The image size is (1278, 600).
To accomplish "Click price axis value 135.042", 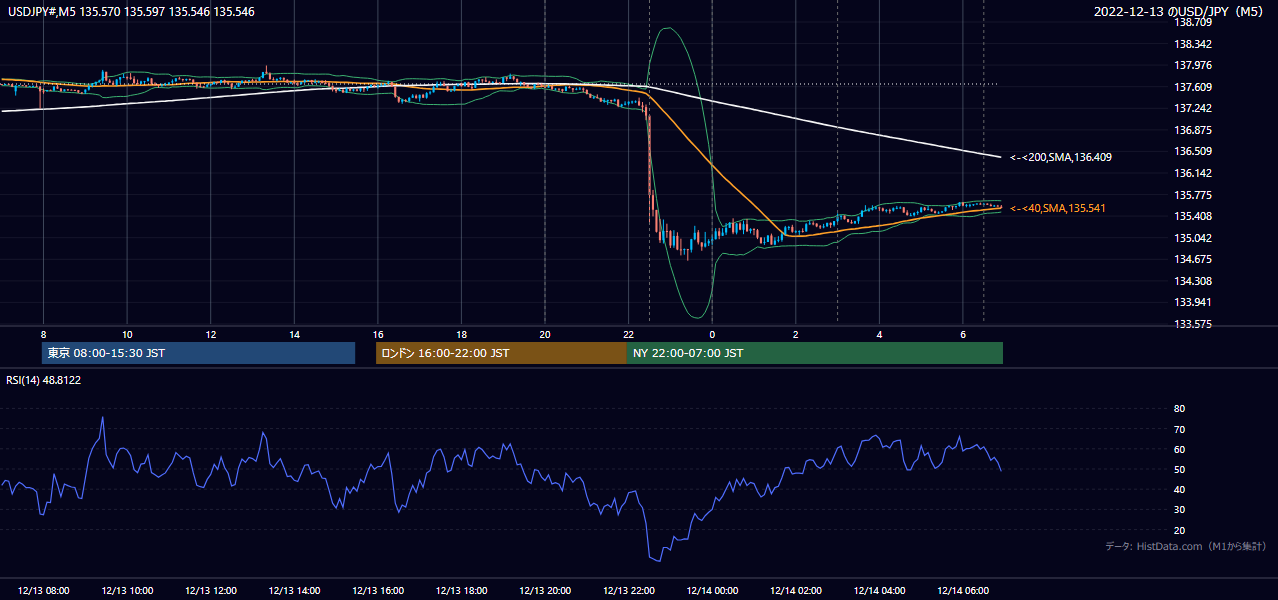I will [1192, 238].
